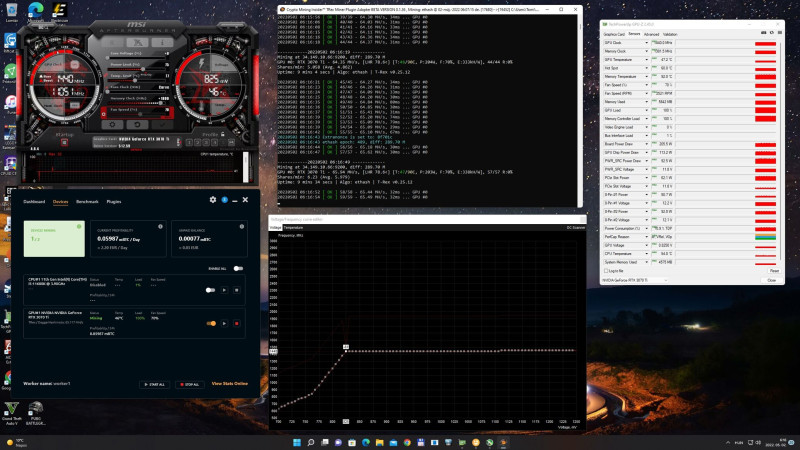Click Power Limit slider knob in Afterburner
800x450 pixels.
143,69
